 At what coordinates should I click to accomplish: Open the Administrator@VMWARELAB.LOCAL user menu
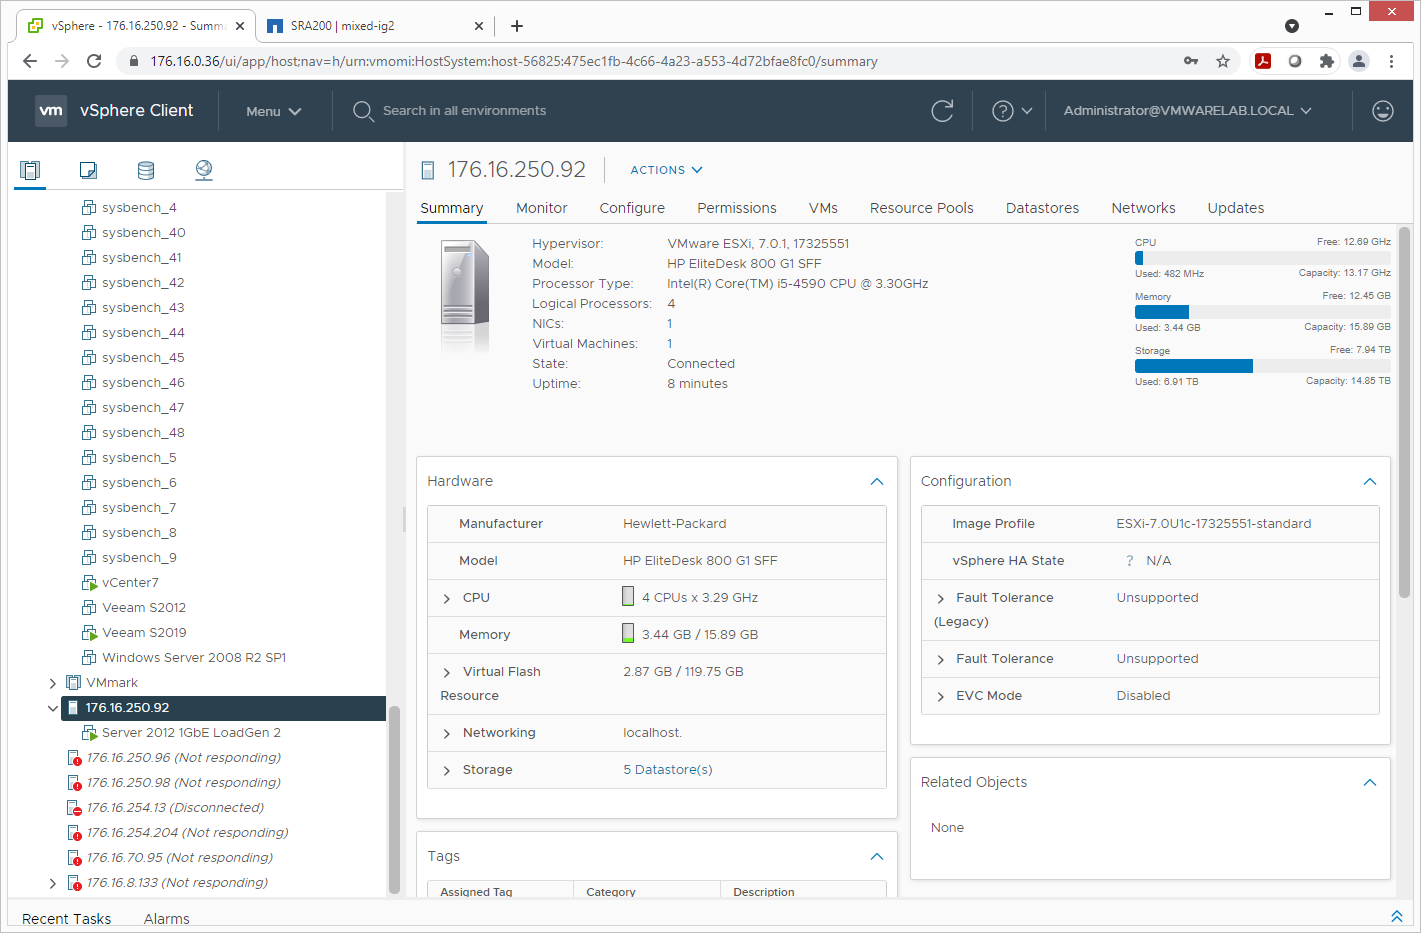1187,111
